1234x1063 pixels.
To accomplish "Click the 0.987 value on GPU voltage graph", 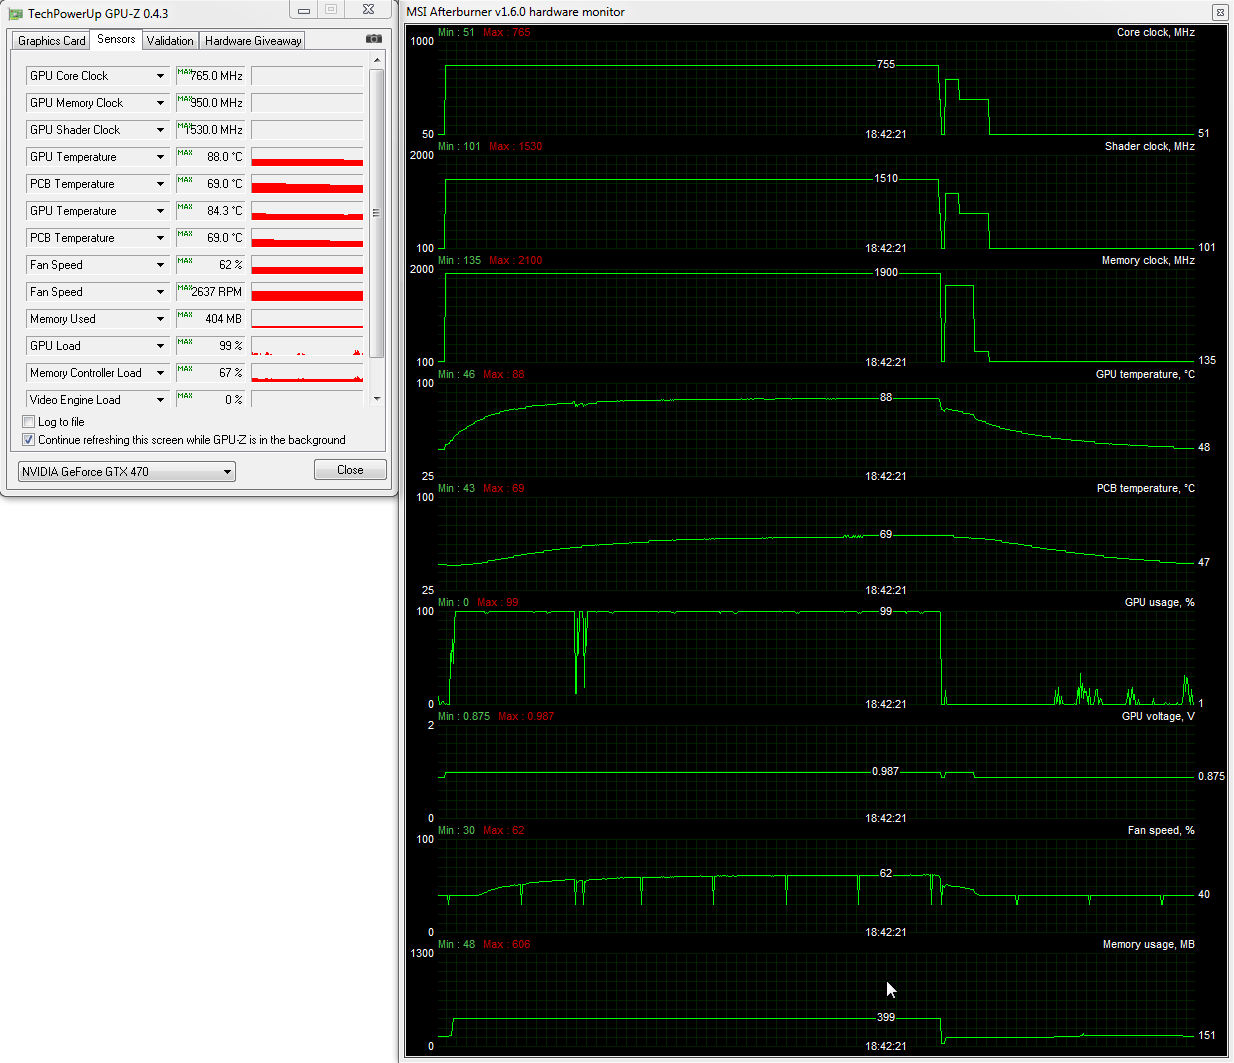I will [x=886, y=771].
